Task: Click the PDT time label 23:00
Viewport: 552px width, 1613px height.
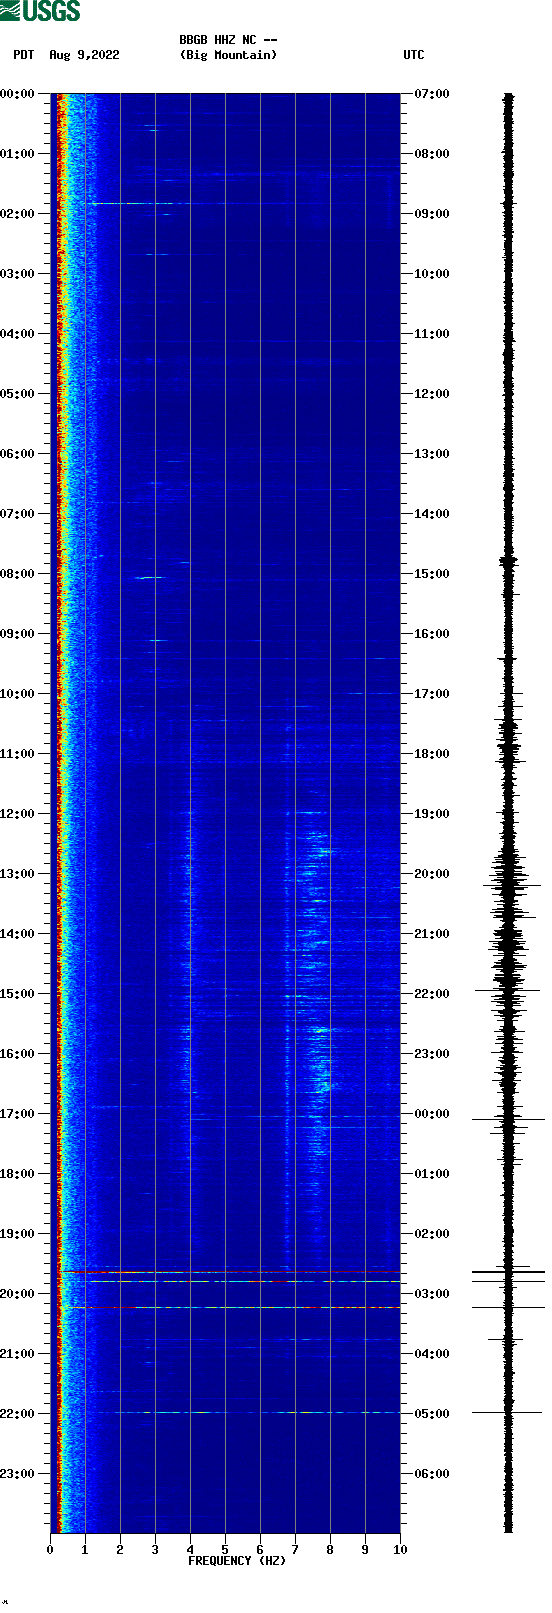Action: [x=18, y=1474]
